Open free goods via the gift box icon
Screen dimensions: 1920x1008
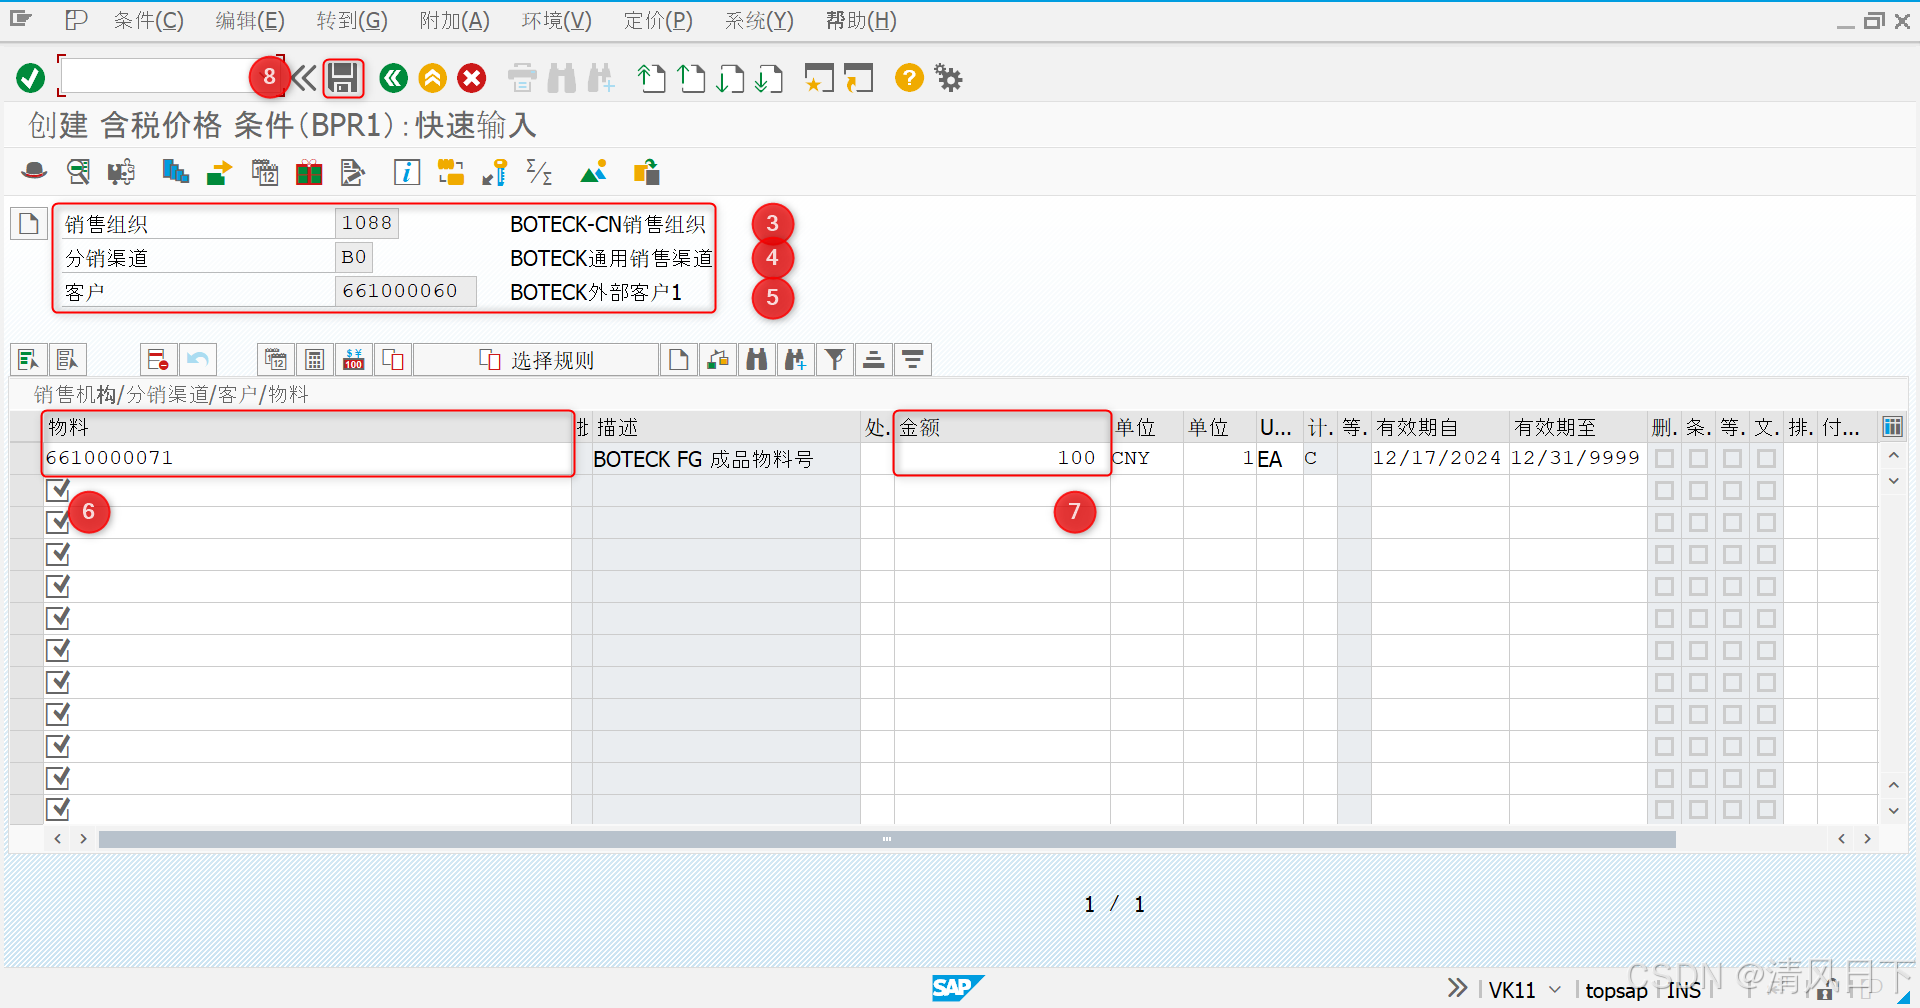(x=309, y=172)
